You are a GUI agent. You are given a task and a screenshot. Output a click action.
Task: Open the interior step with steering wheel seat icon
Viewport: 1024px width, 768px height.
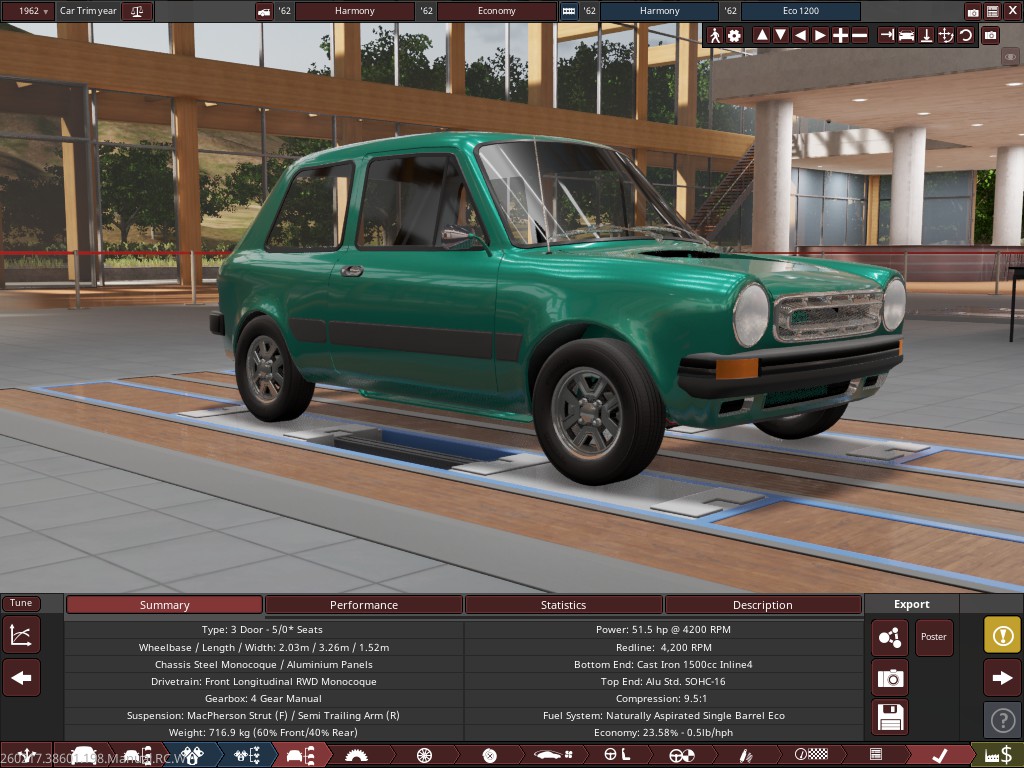point(617,756)
